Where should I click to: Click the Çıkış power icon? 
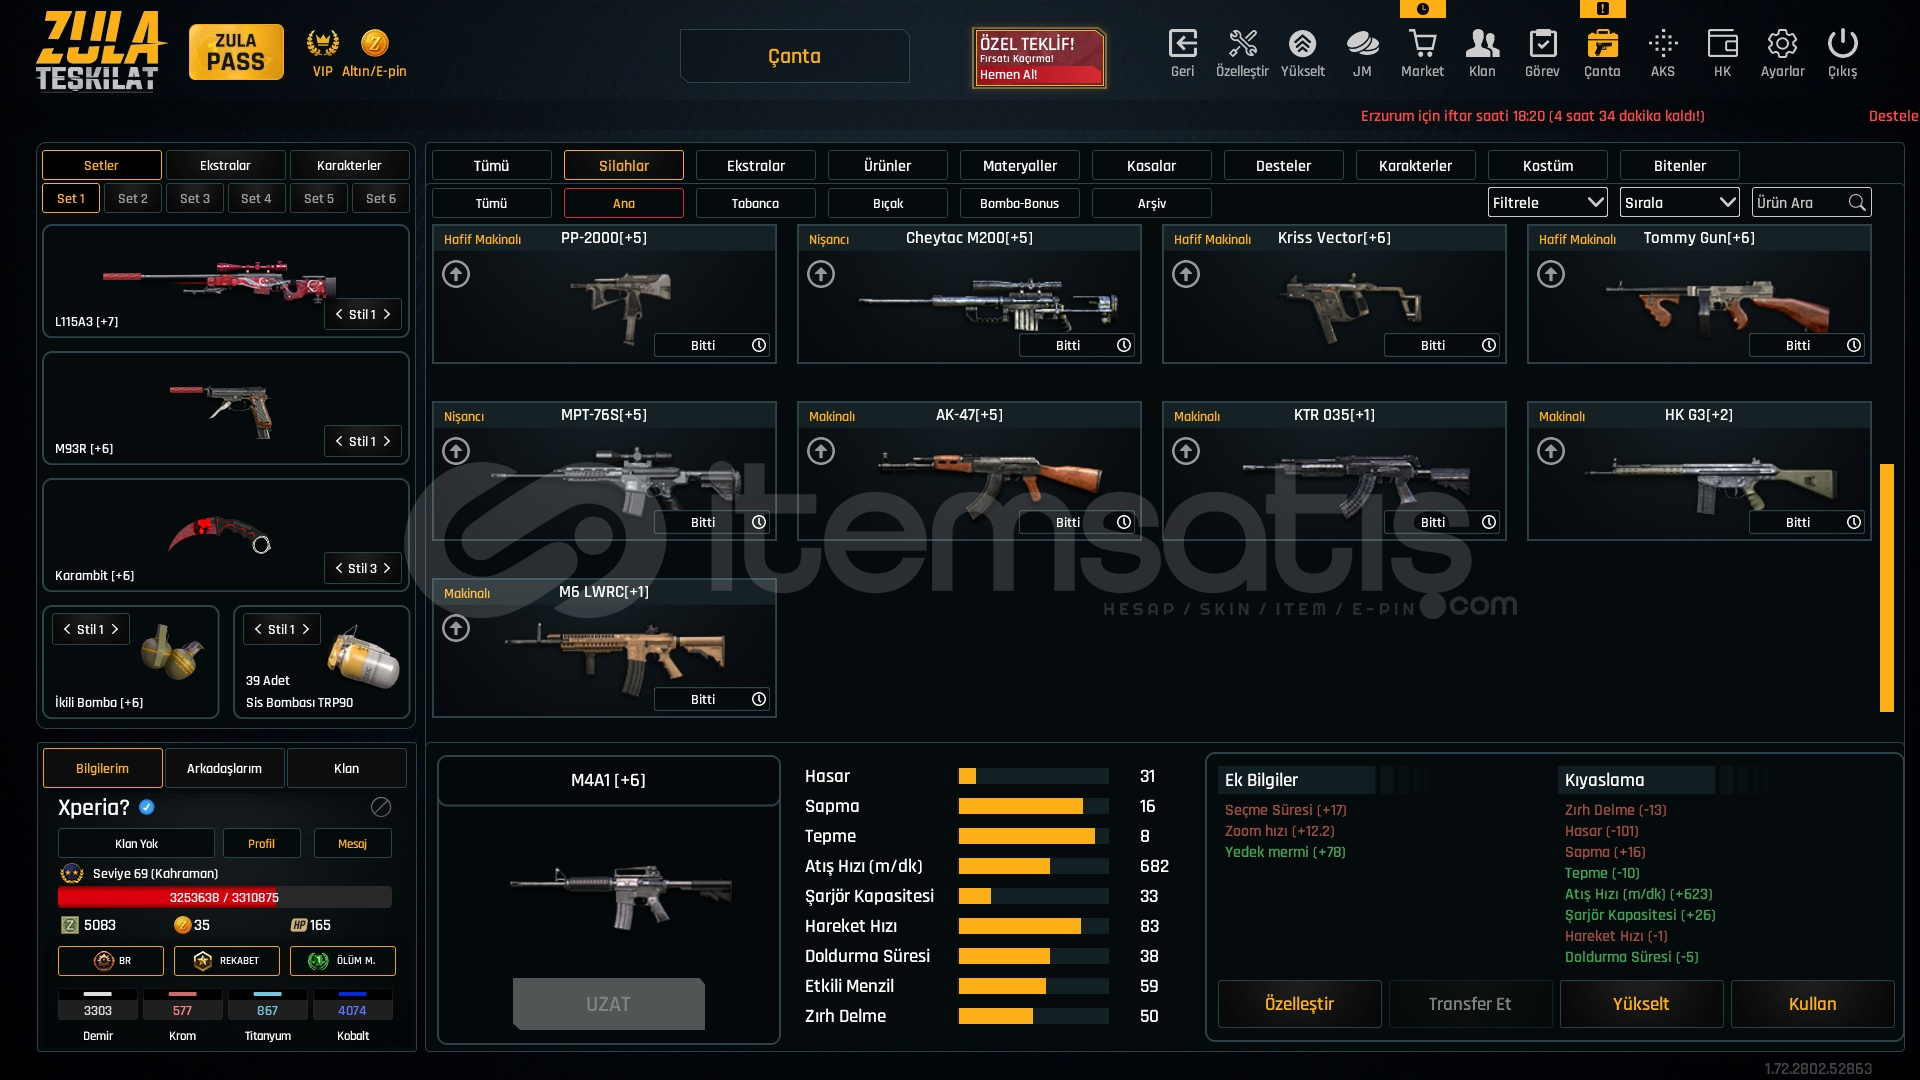[x=1842, y=43]
